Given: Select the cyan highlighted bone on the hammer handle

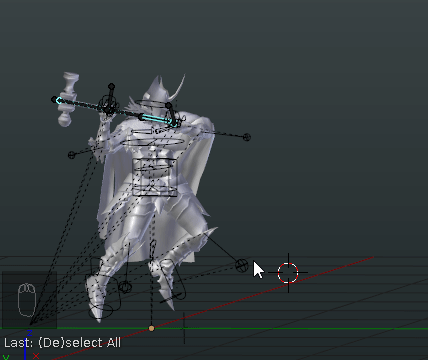Looking at the screenshot, I should [158, 120].
